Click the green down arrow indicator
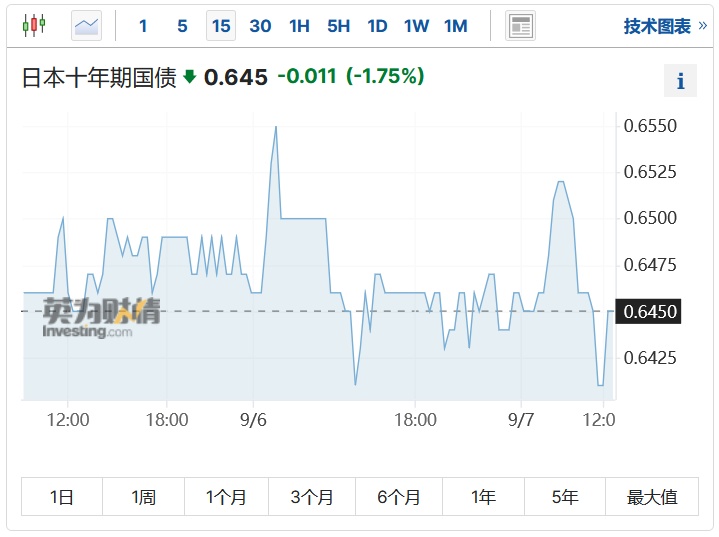719x537 pixels. click(x=189, y=77)
